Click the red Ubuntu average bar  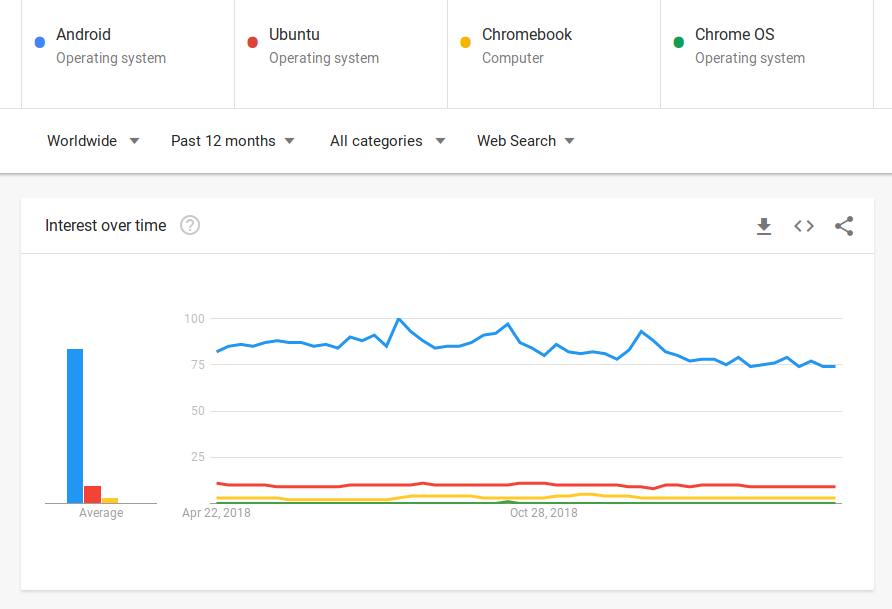tap(93, 492)
